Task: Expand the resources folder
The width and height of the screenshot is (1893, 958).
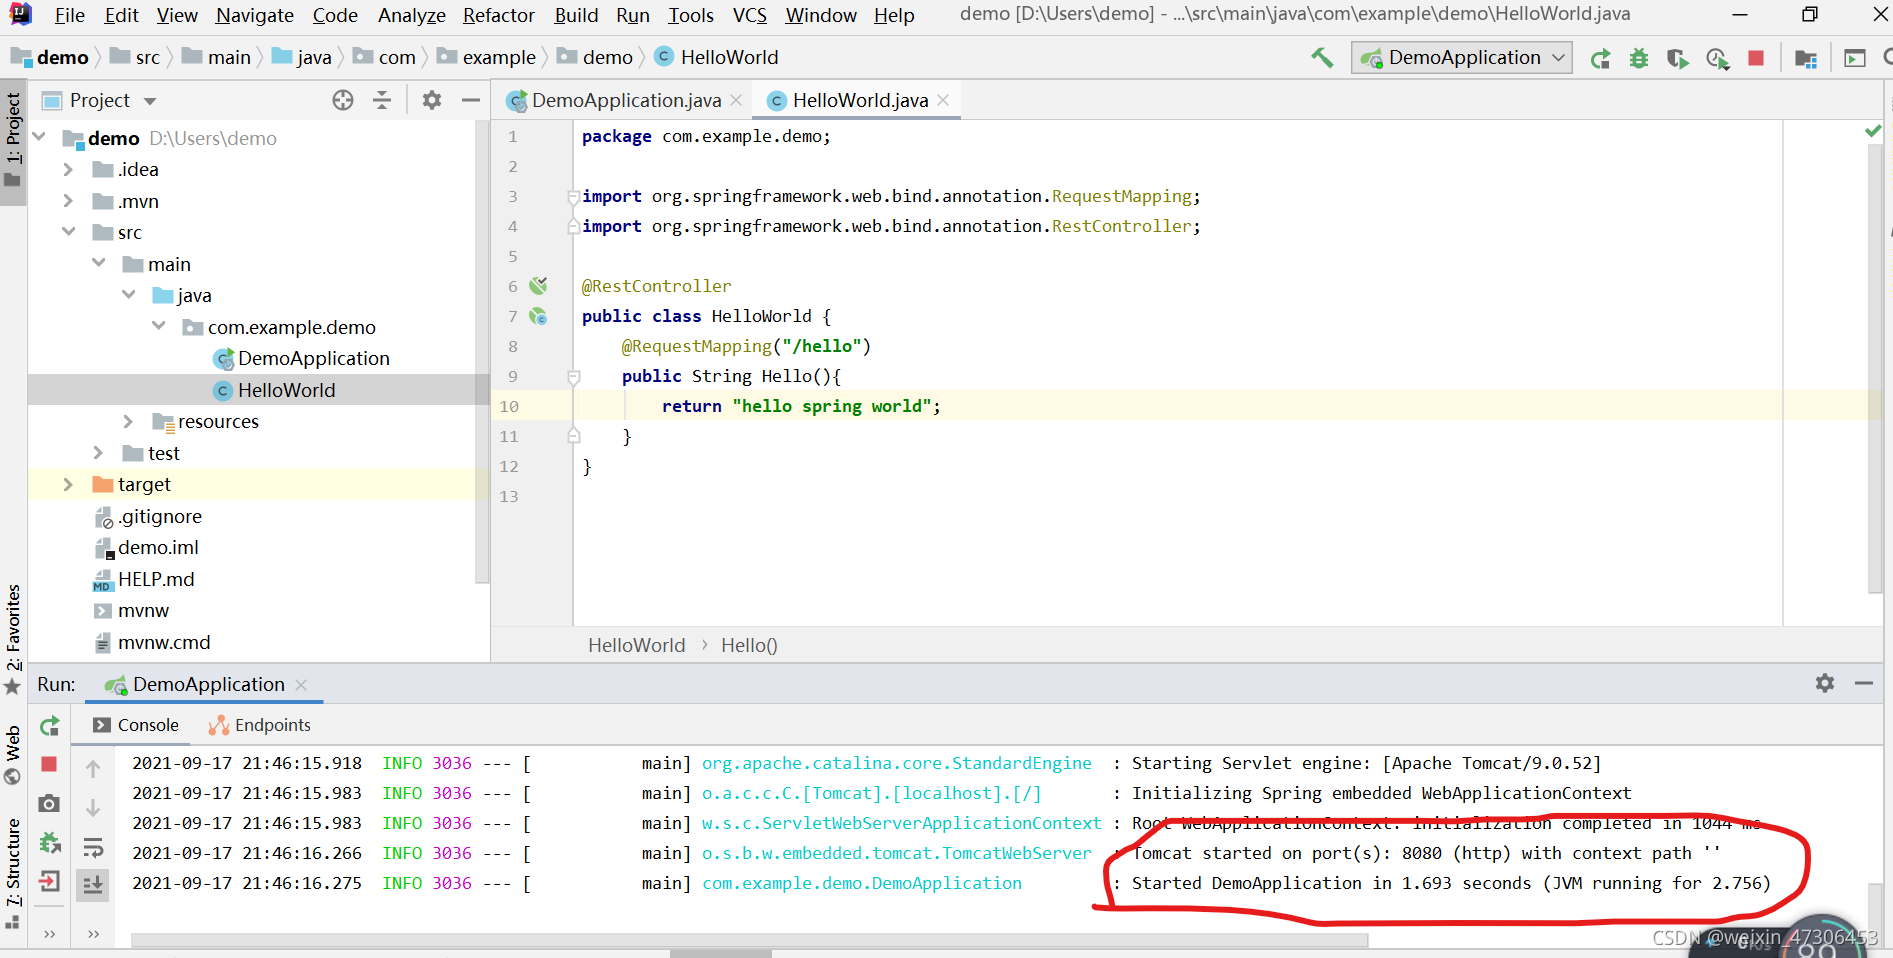Action: [128, 421]
